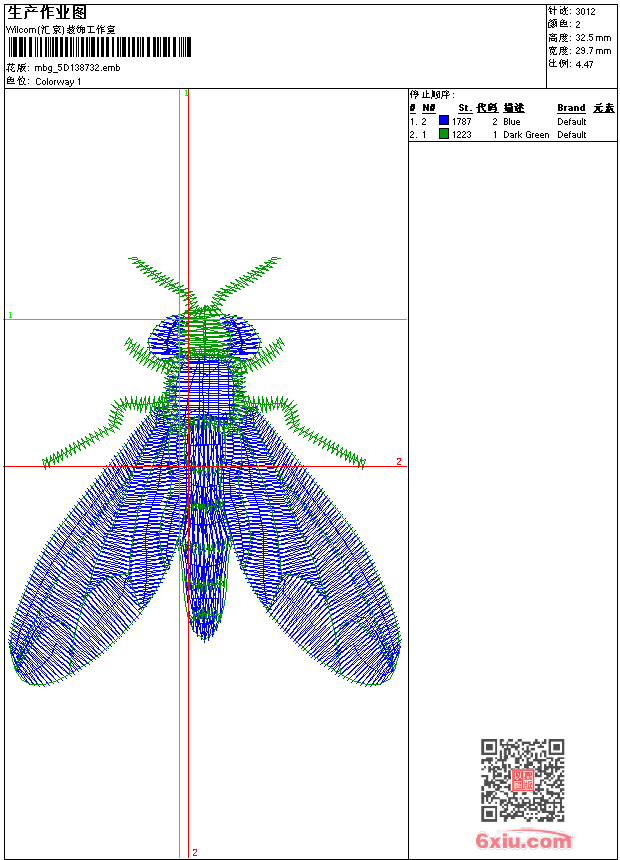This screenshot has width=620, height=860.
Task: Click the Colorway 1 label
Action: [58, 81]
